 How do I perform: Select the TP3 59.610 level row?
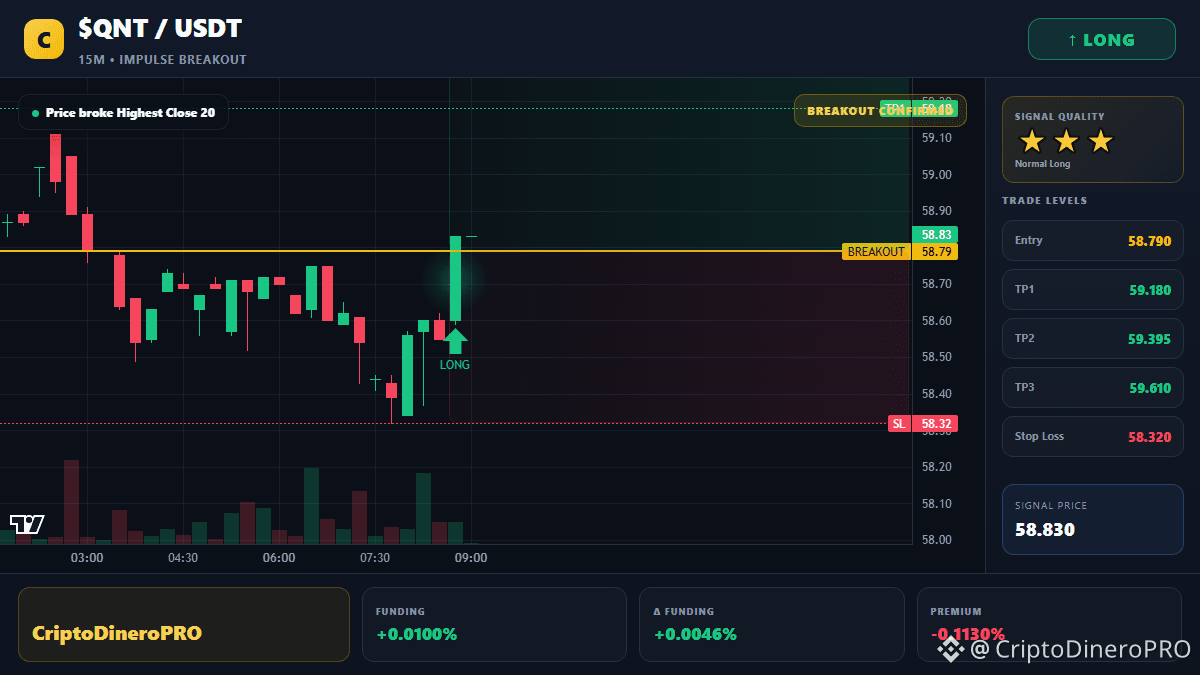click(x=1092, y=388)
